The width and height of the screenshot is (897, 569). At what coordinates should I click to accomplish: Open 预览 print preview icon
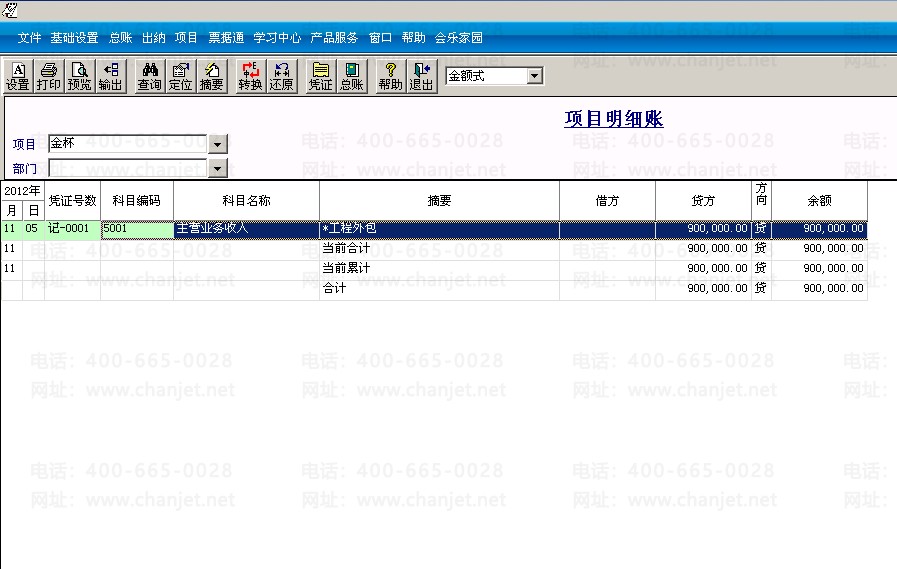click(x=80, y=76)
